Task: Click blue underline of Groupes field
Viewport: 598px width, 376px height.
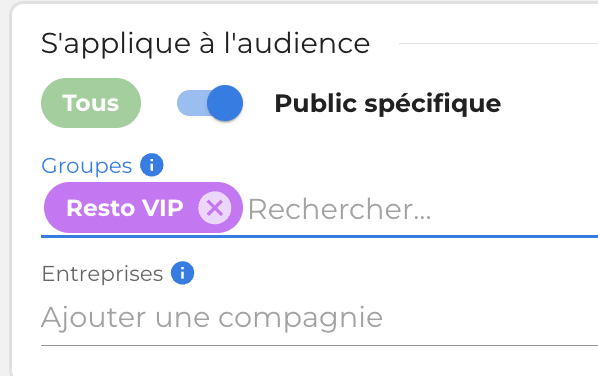Action: tap(320, 236)
